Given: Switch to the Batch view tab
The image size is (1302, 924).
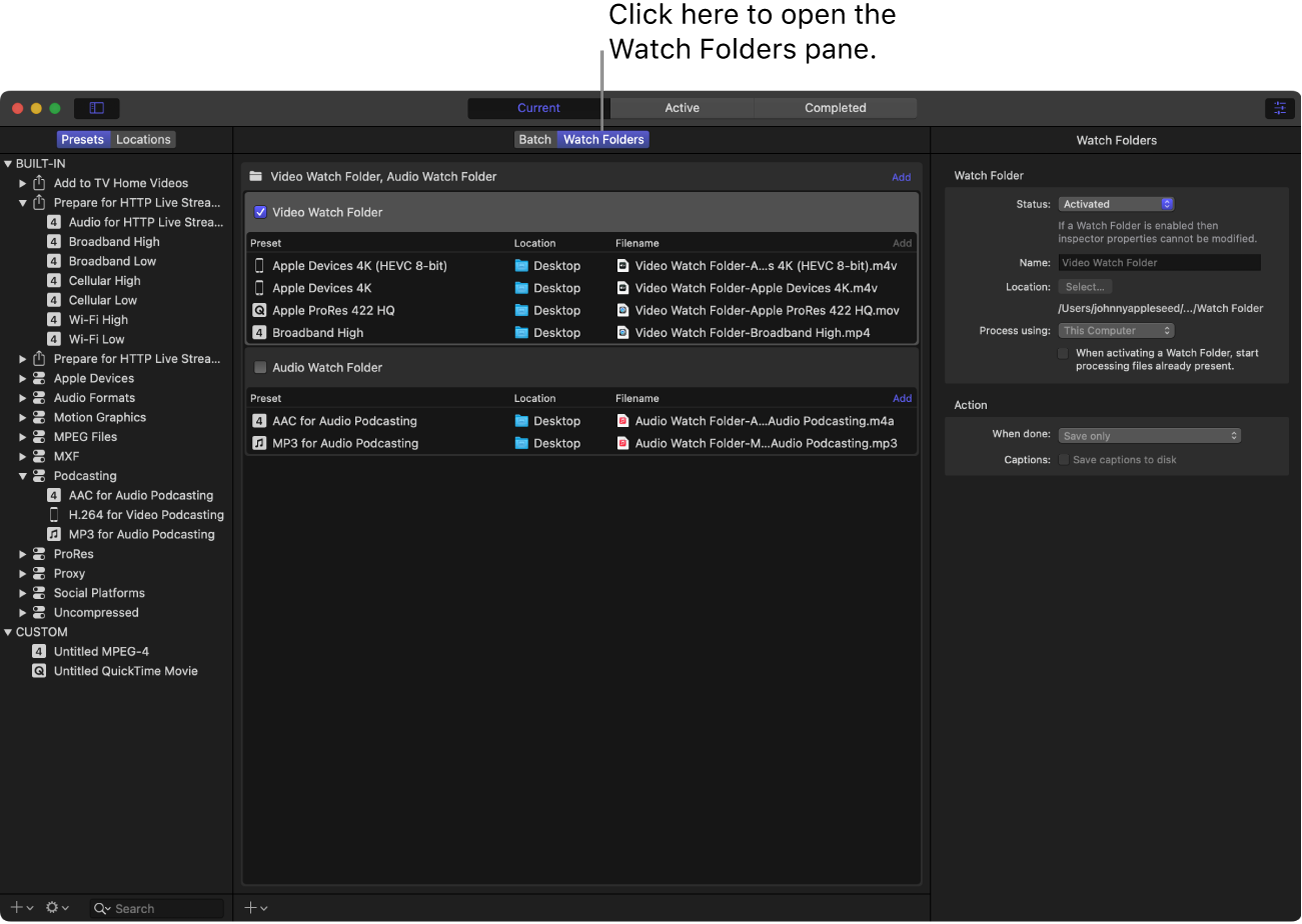Looking at the screenshot, I should 535,140.
